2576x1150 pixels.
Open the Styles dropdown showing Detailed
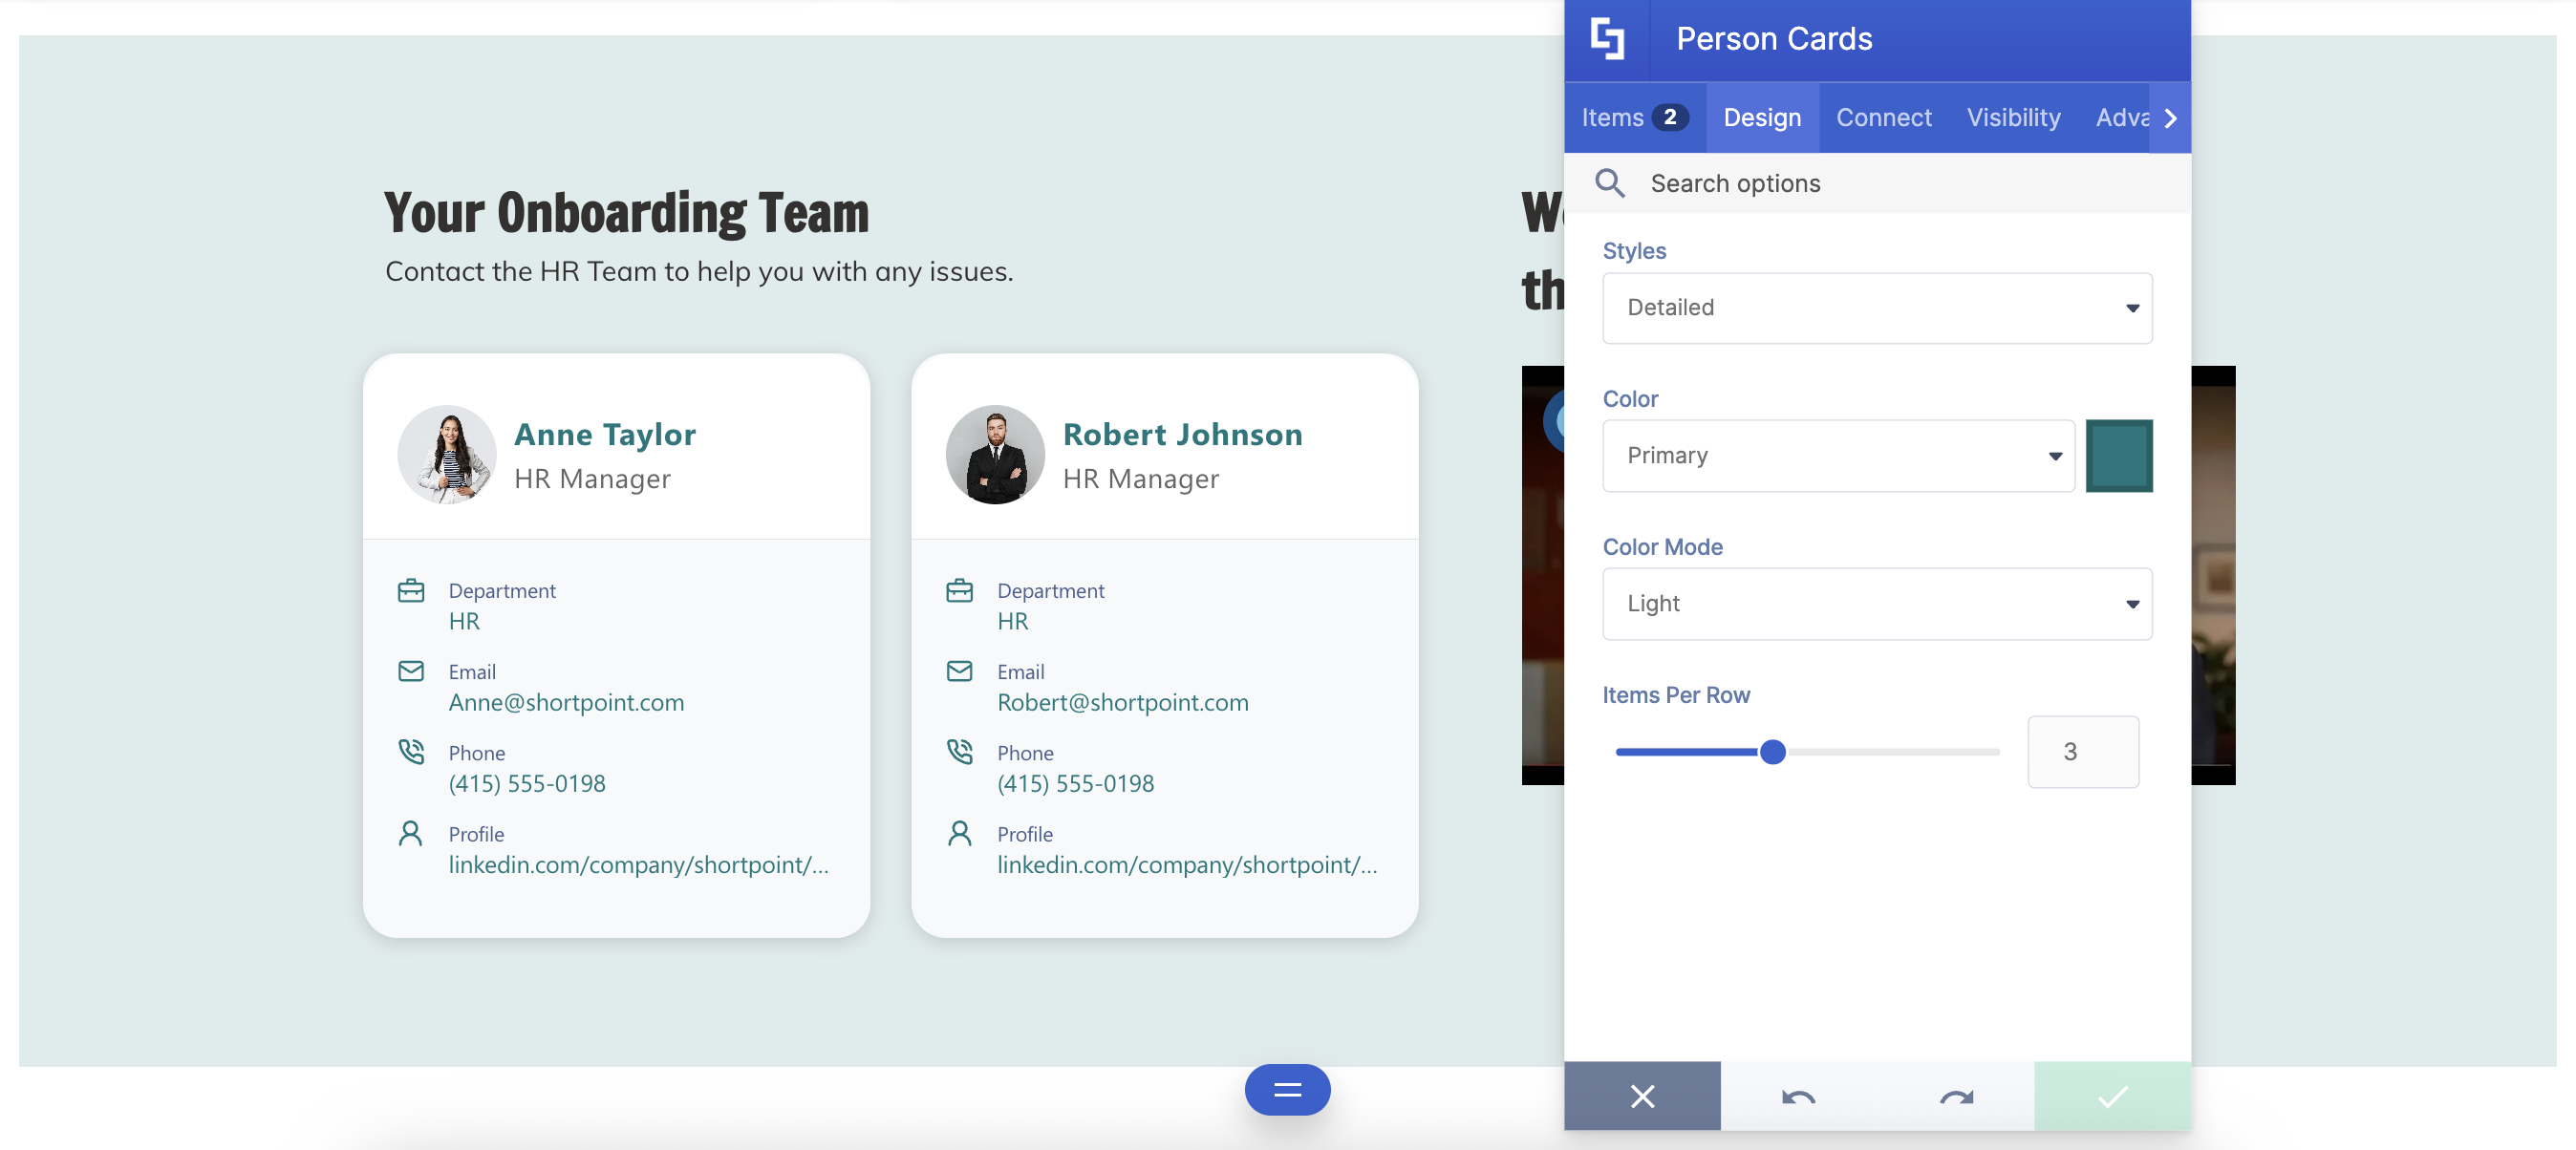coord(1876,308)
